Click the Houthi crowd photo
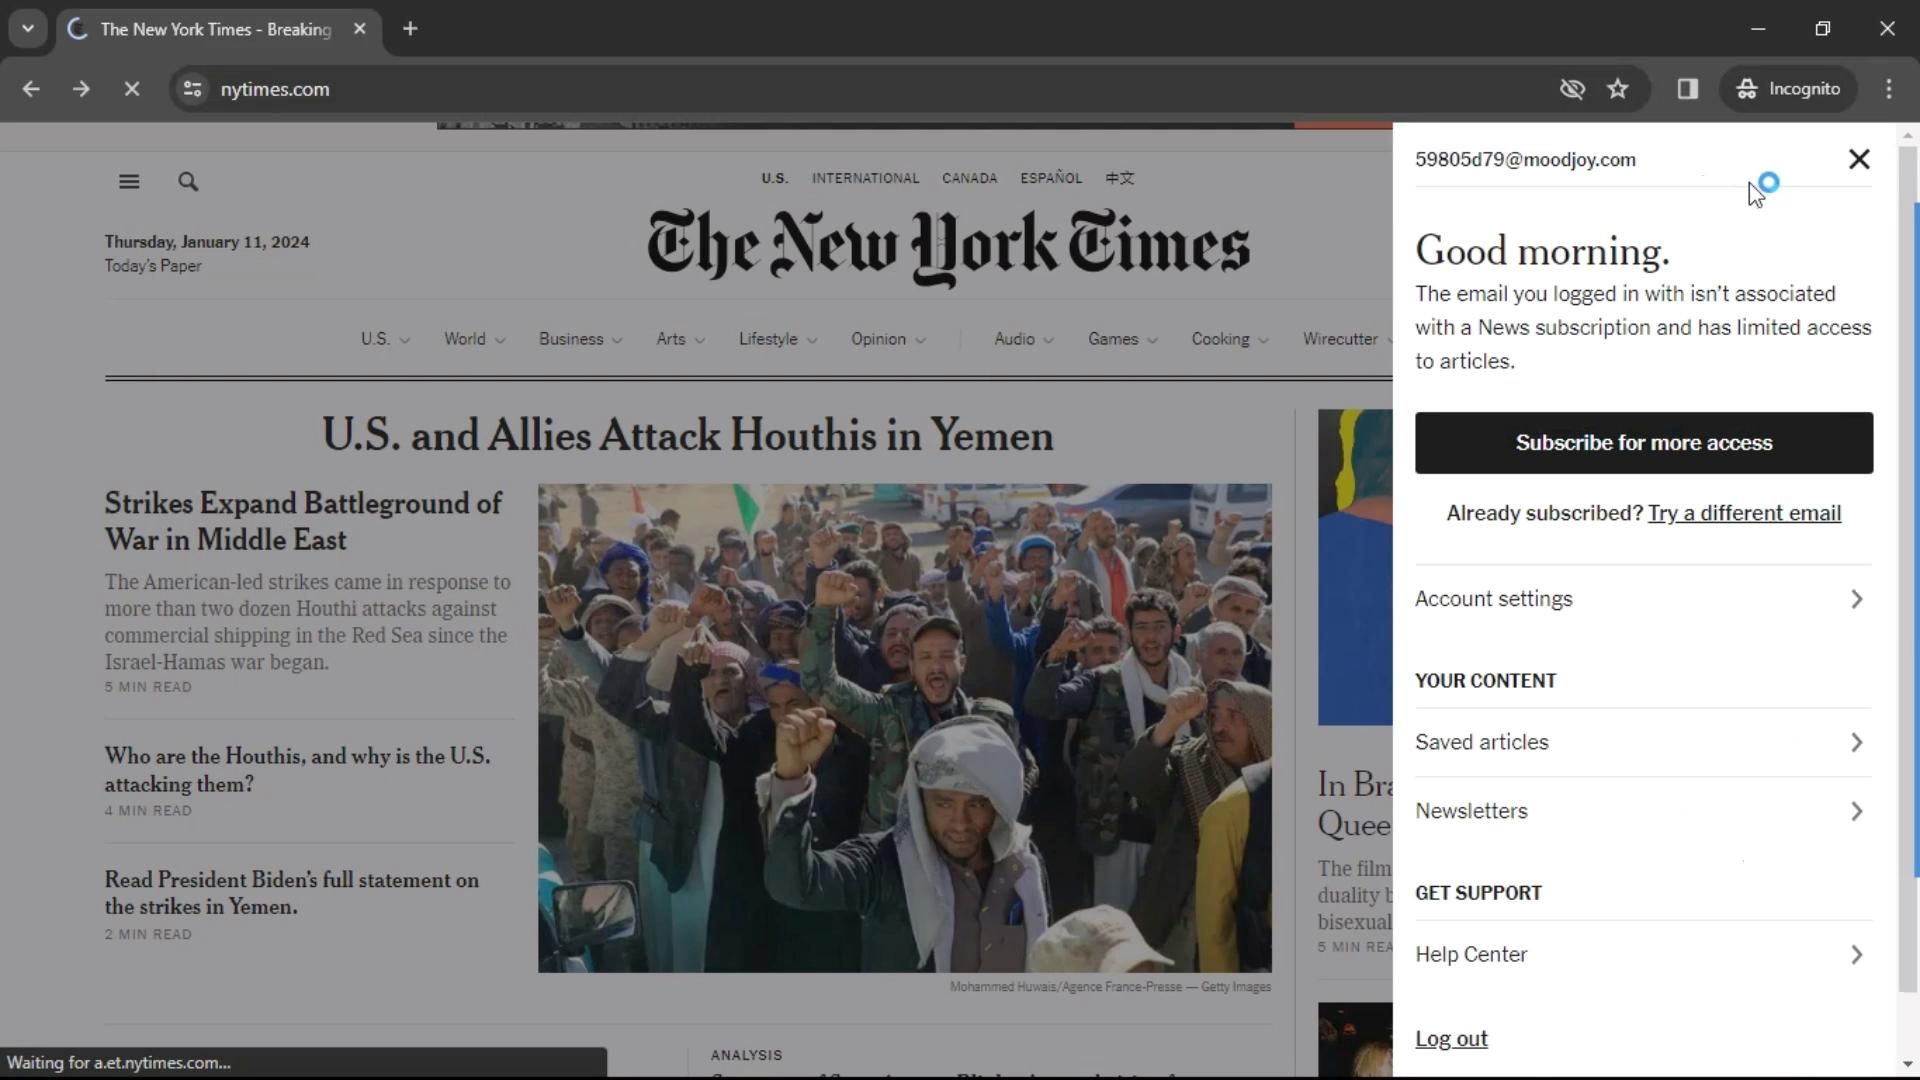This screenshot has height=1080, width=1920. (x=904, y=728)
